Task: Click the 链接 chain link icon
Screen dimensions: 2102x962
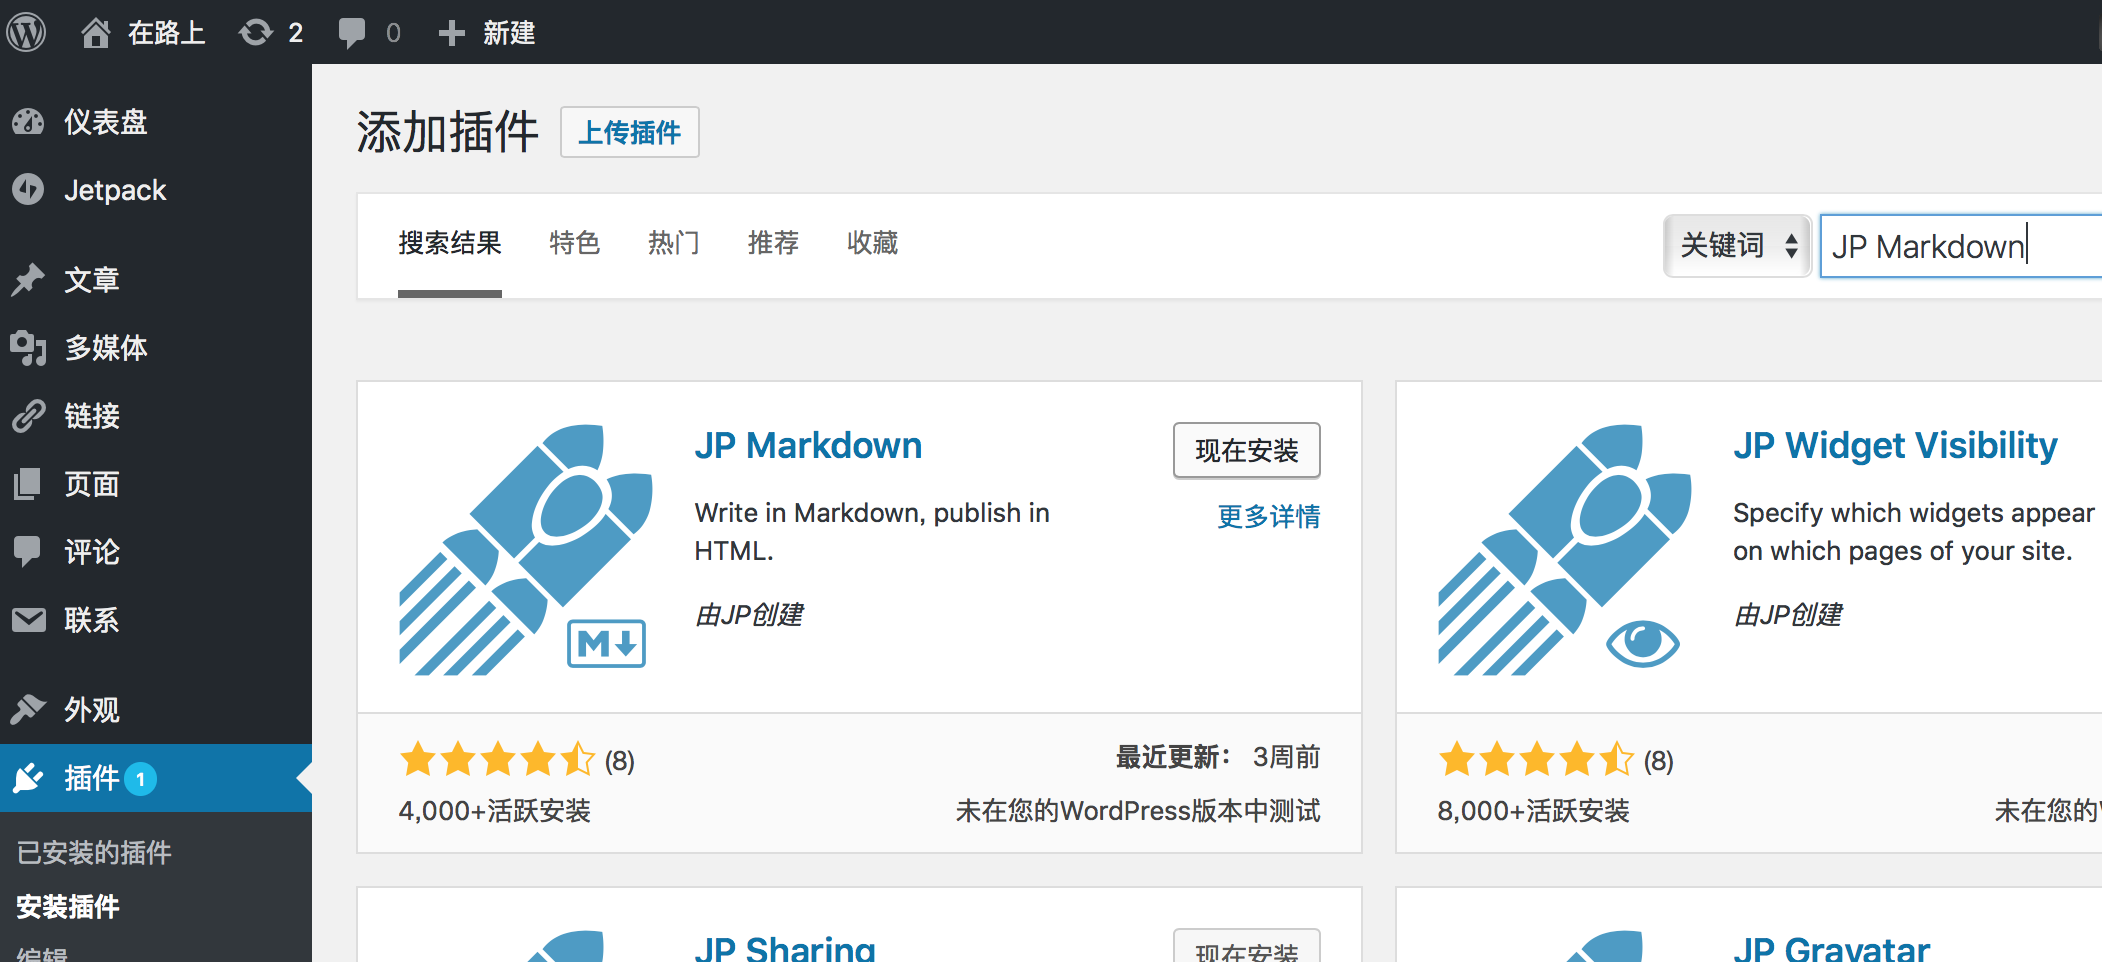Action: tap(28, 416)
